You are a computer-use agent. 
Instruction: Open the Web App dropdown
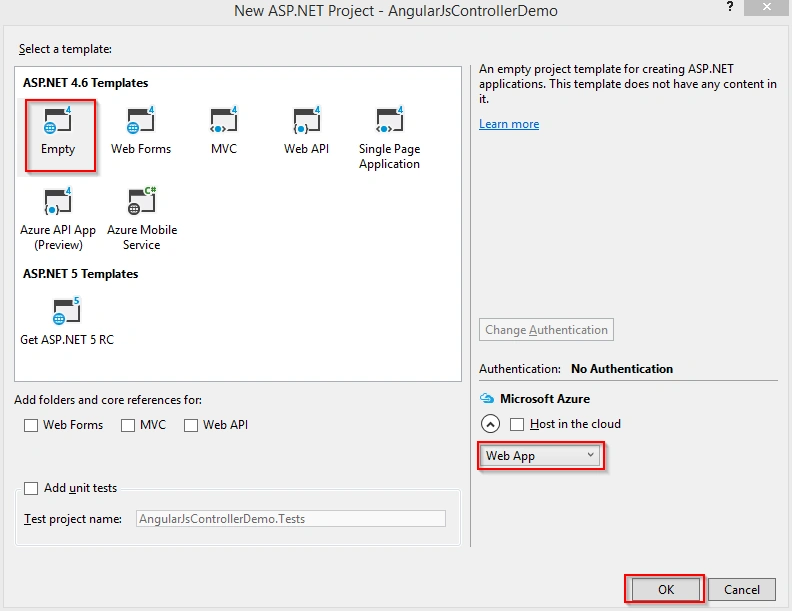539,455
